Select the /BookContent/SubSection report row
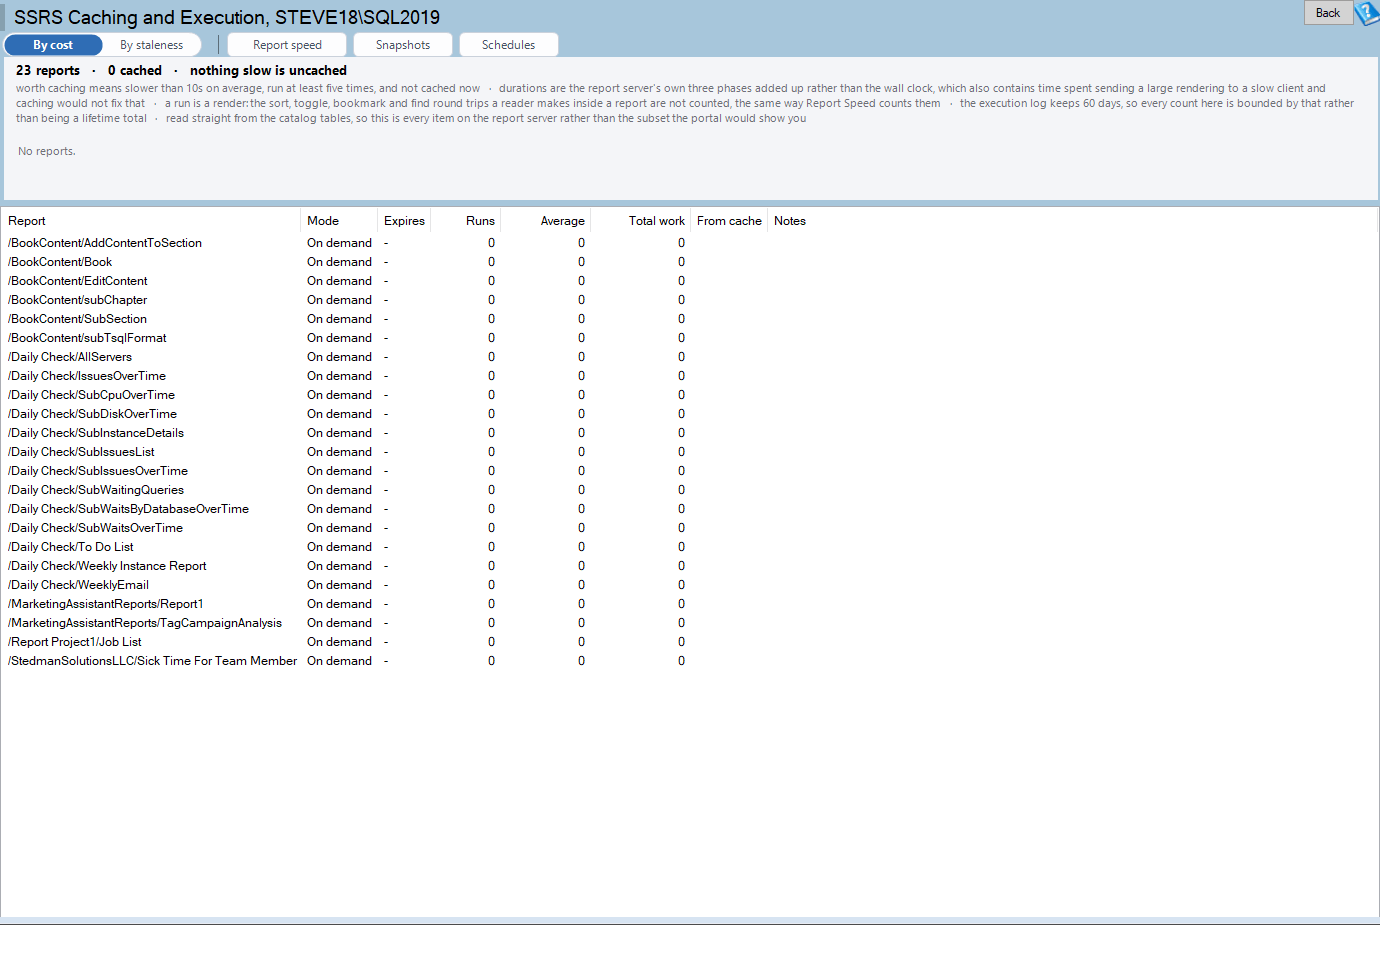The height and width of the screenshot is (976, 1380). (690, 319)
